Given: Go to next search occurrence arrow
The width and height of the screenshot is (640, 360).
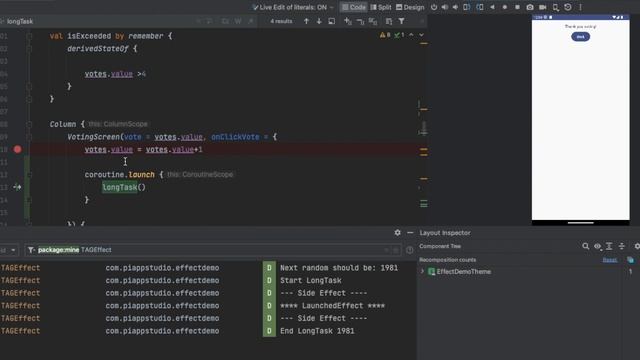Looking at the screenshot, I should click(319, 21).
